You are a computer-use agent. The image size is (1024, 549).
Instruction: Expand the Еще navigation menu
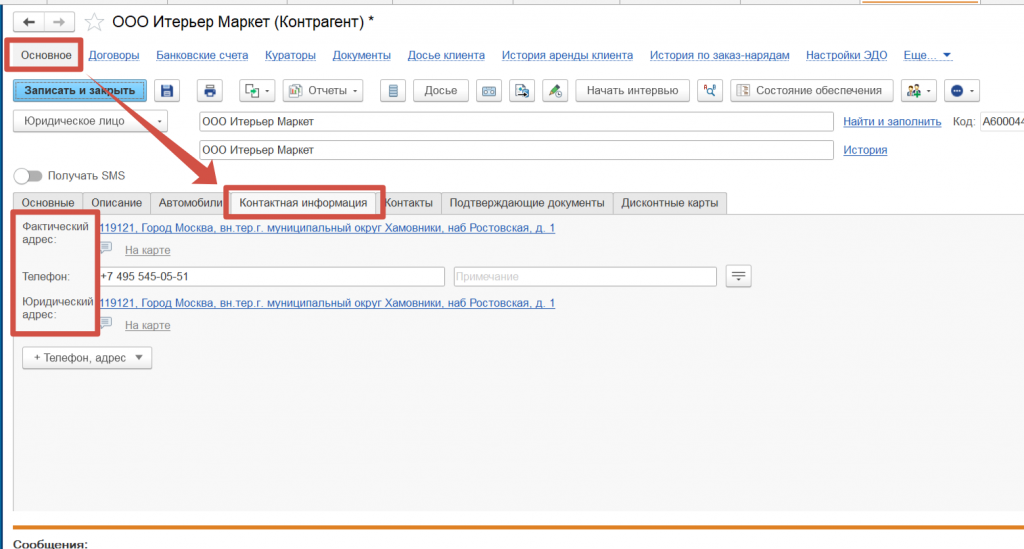[x=927, y=55]
